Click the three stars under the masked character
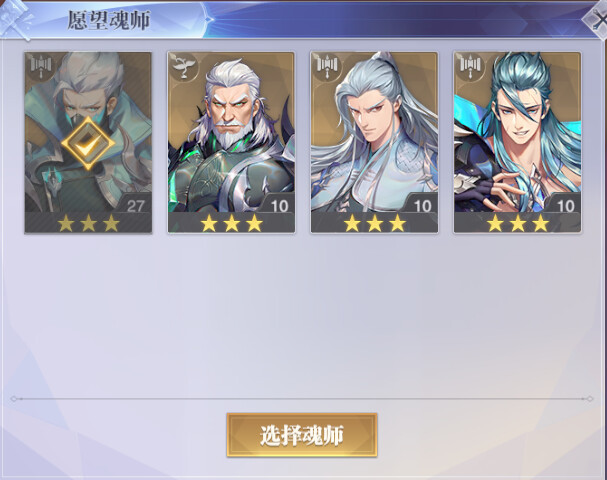The image size is (607, 480). 88,223
